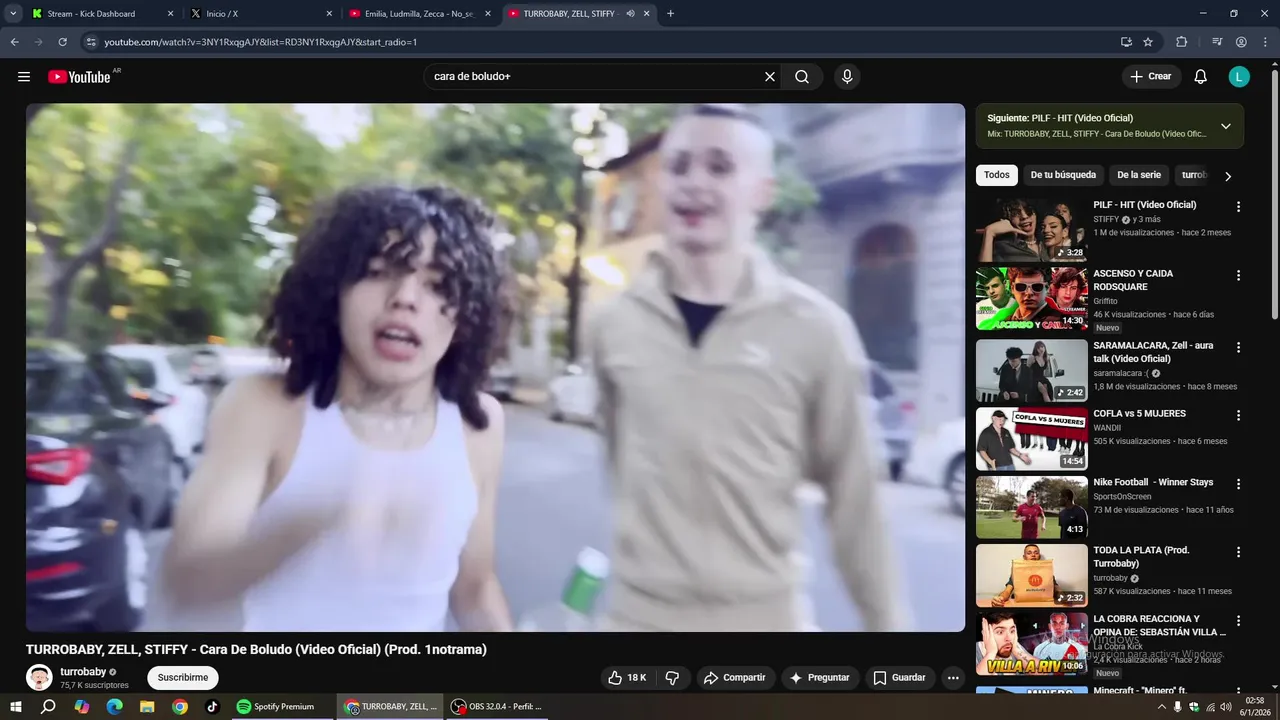The height and width of the screenshot is (720, 1280).
Task: Click Guardar to save video
Action: 900,678
